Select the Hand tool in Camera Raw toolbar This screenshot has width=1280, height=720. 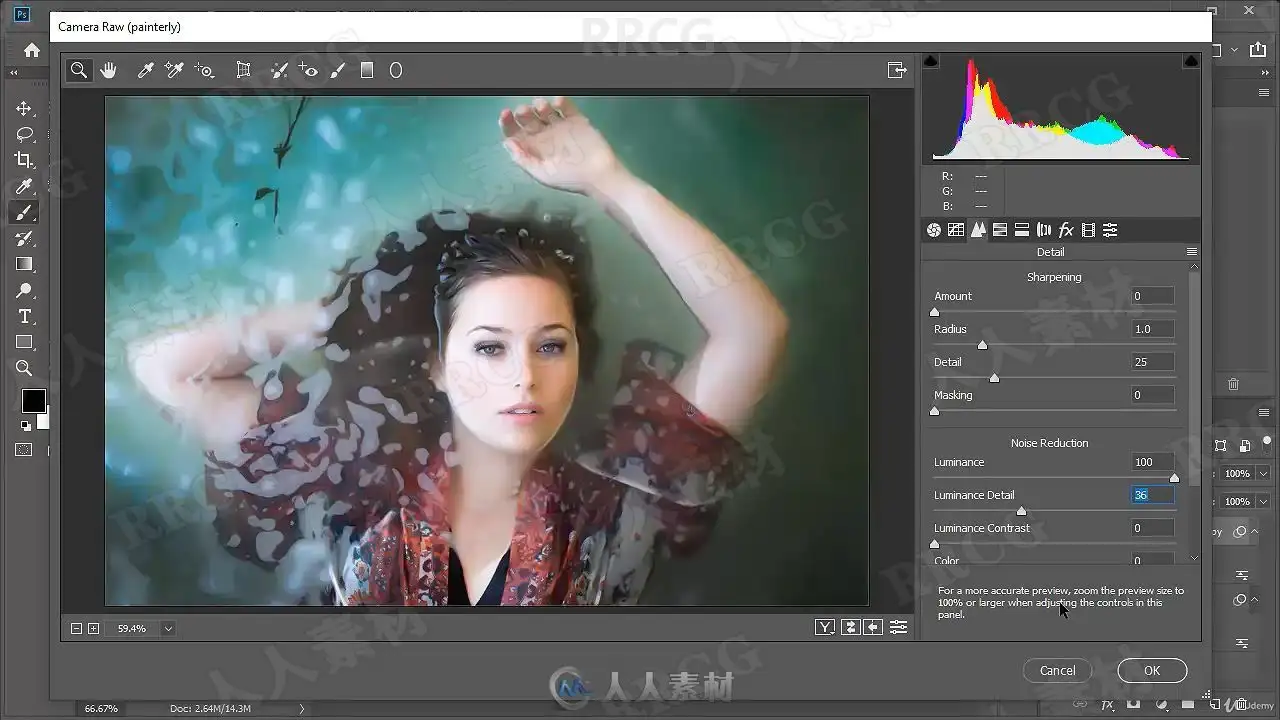109,70
